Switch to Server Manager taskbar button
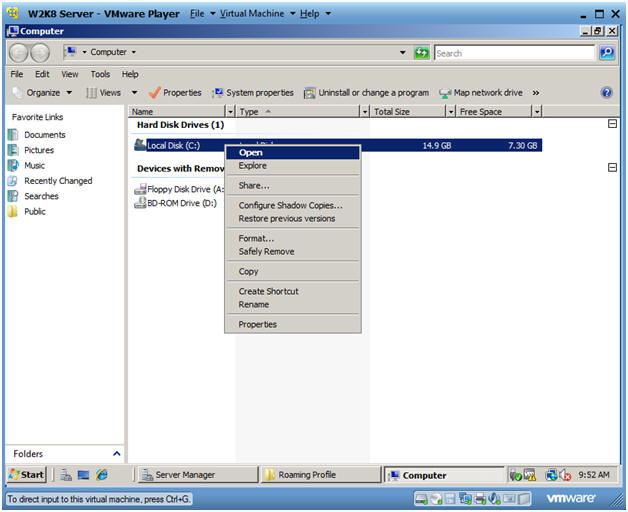 [x=197, y=475]
